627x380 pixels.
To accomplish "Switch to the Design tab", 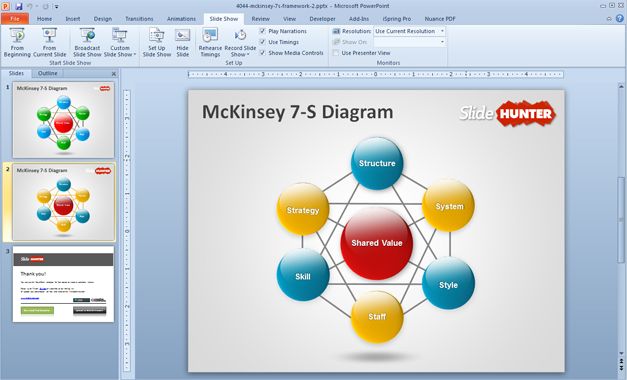I will pyautogui.click(x=103, y=19).
